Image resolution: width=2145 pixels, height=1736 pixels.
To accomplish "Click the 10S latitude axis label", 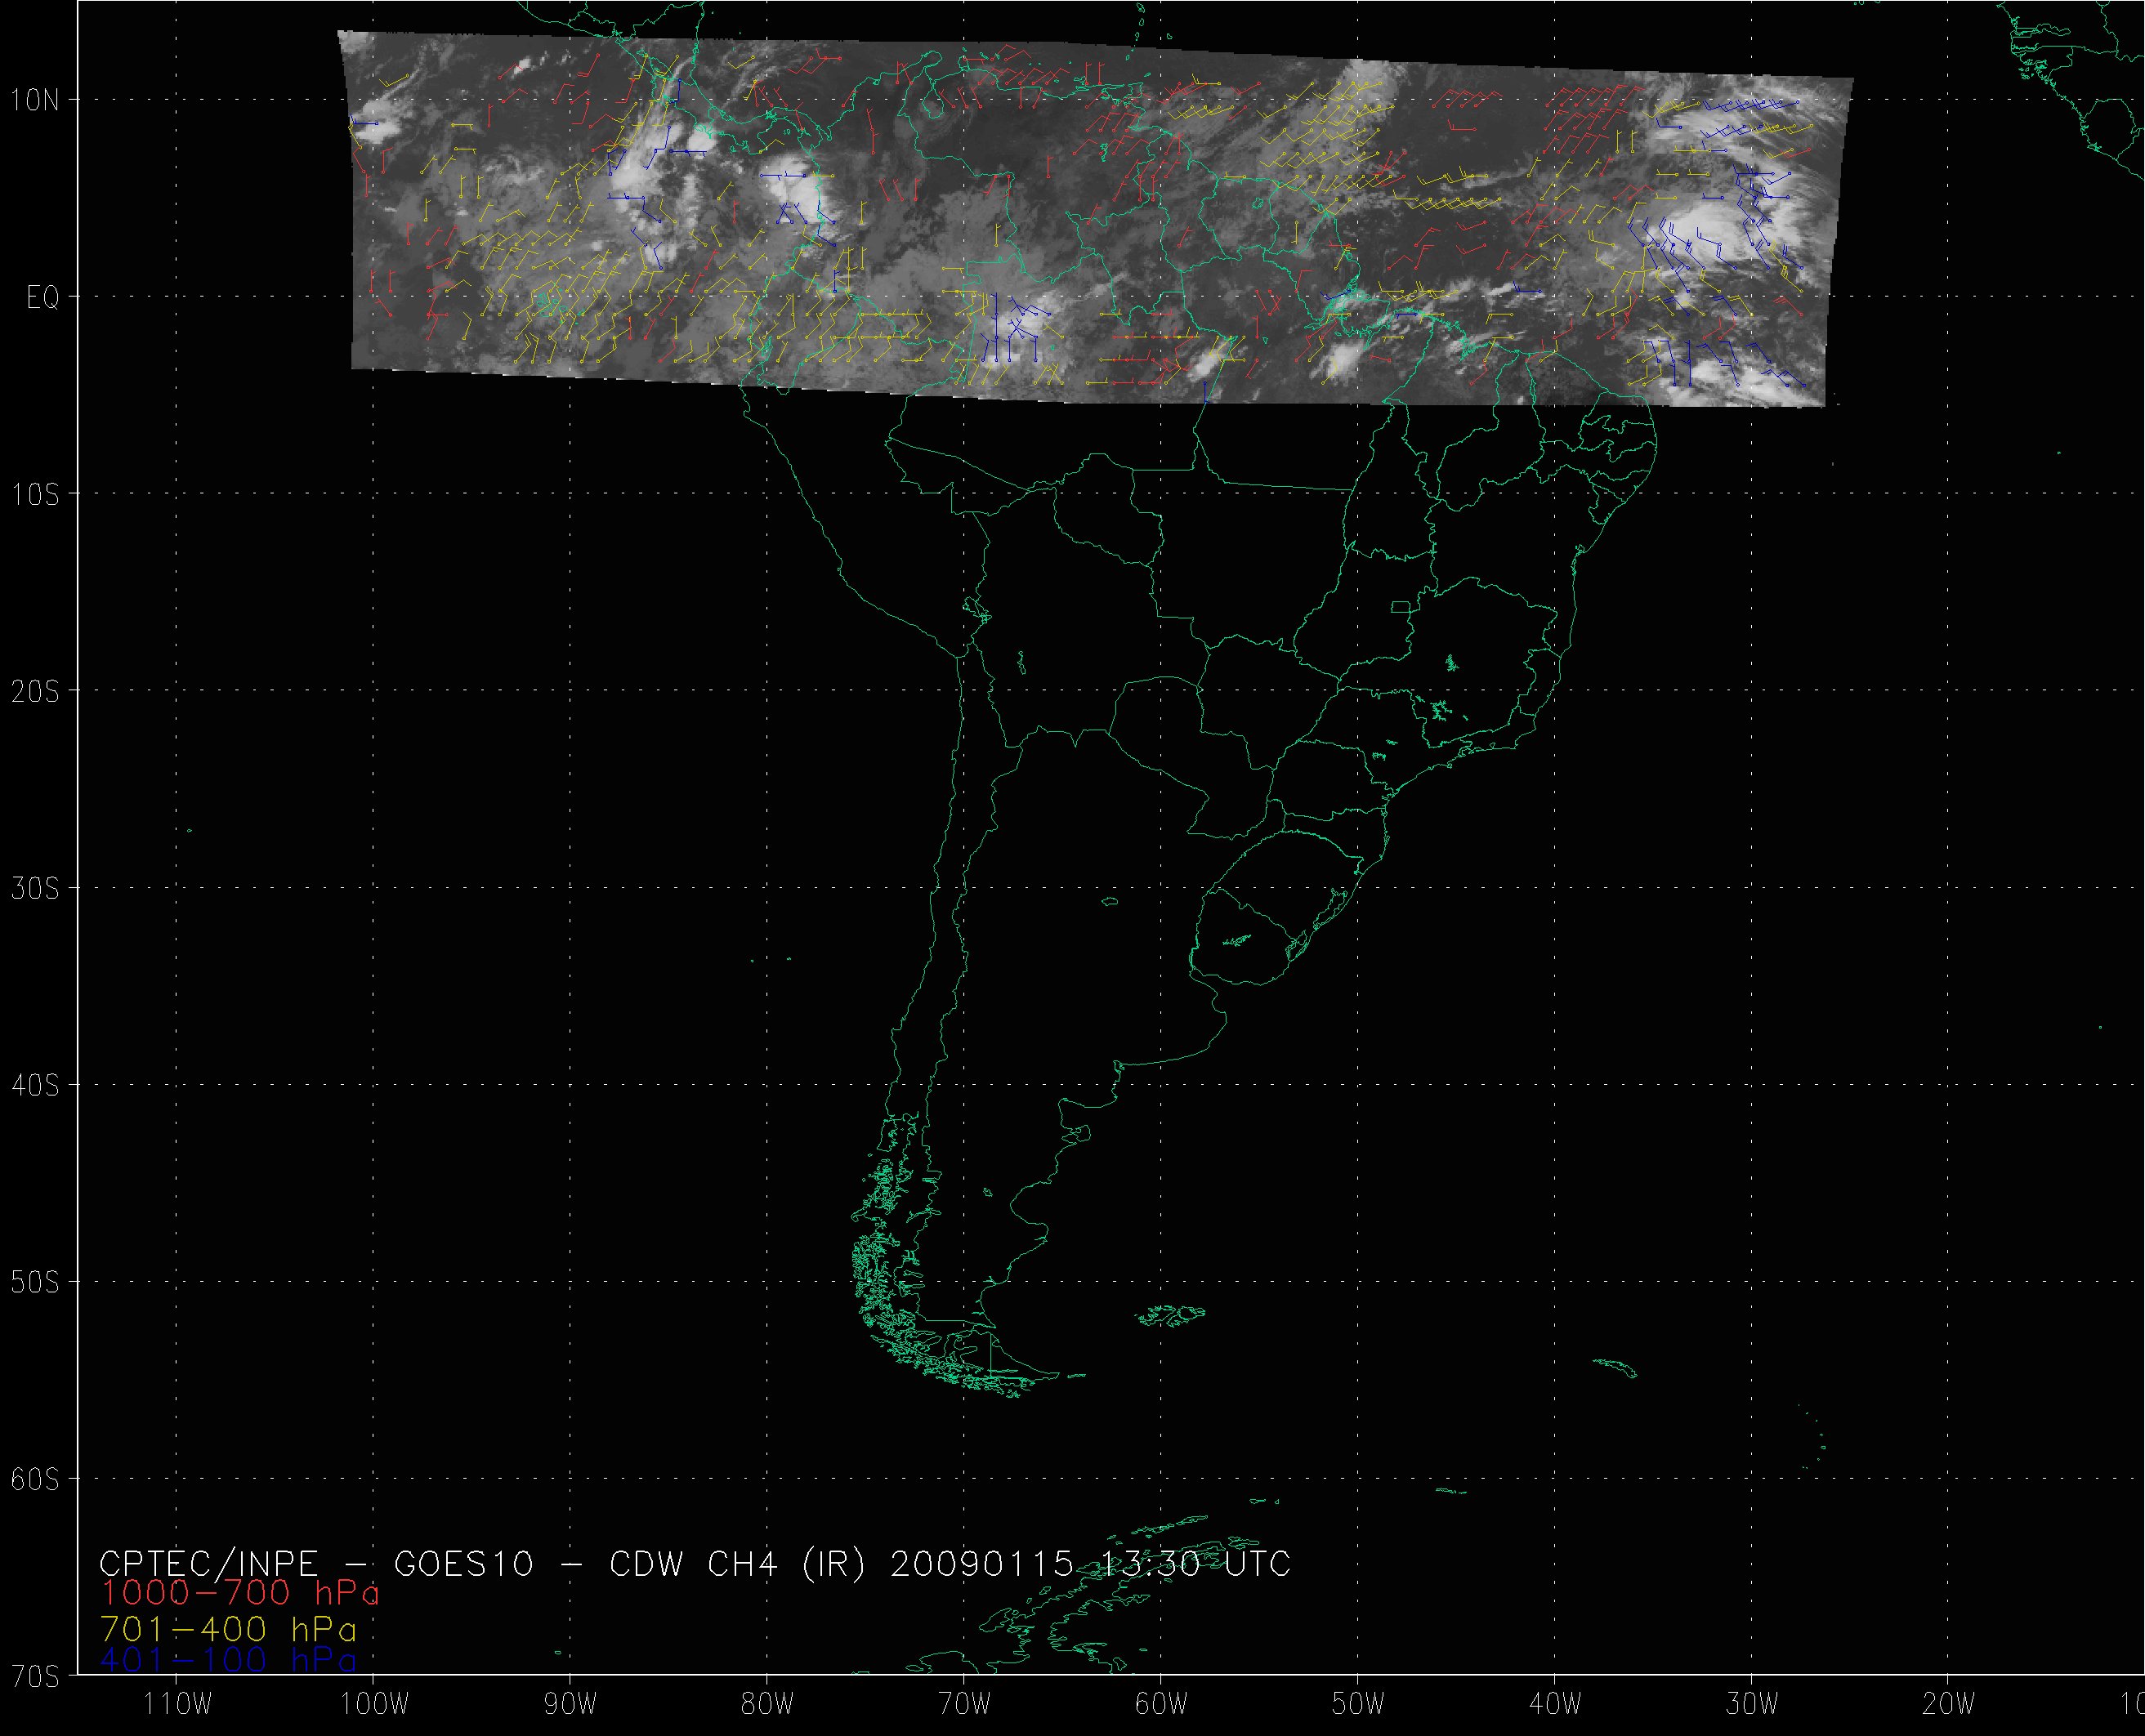I will coord(35,495).
